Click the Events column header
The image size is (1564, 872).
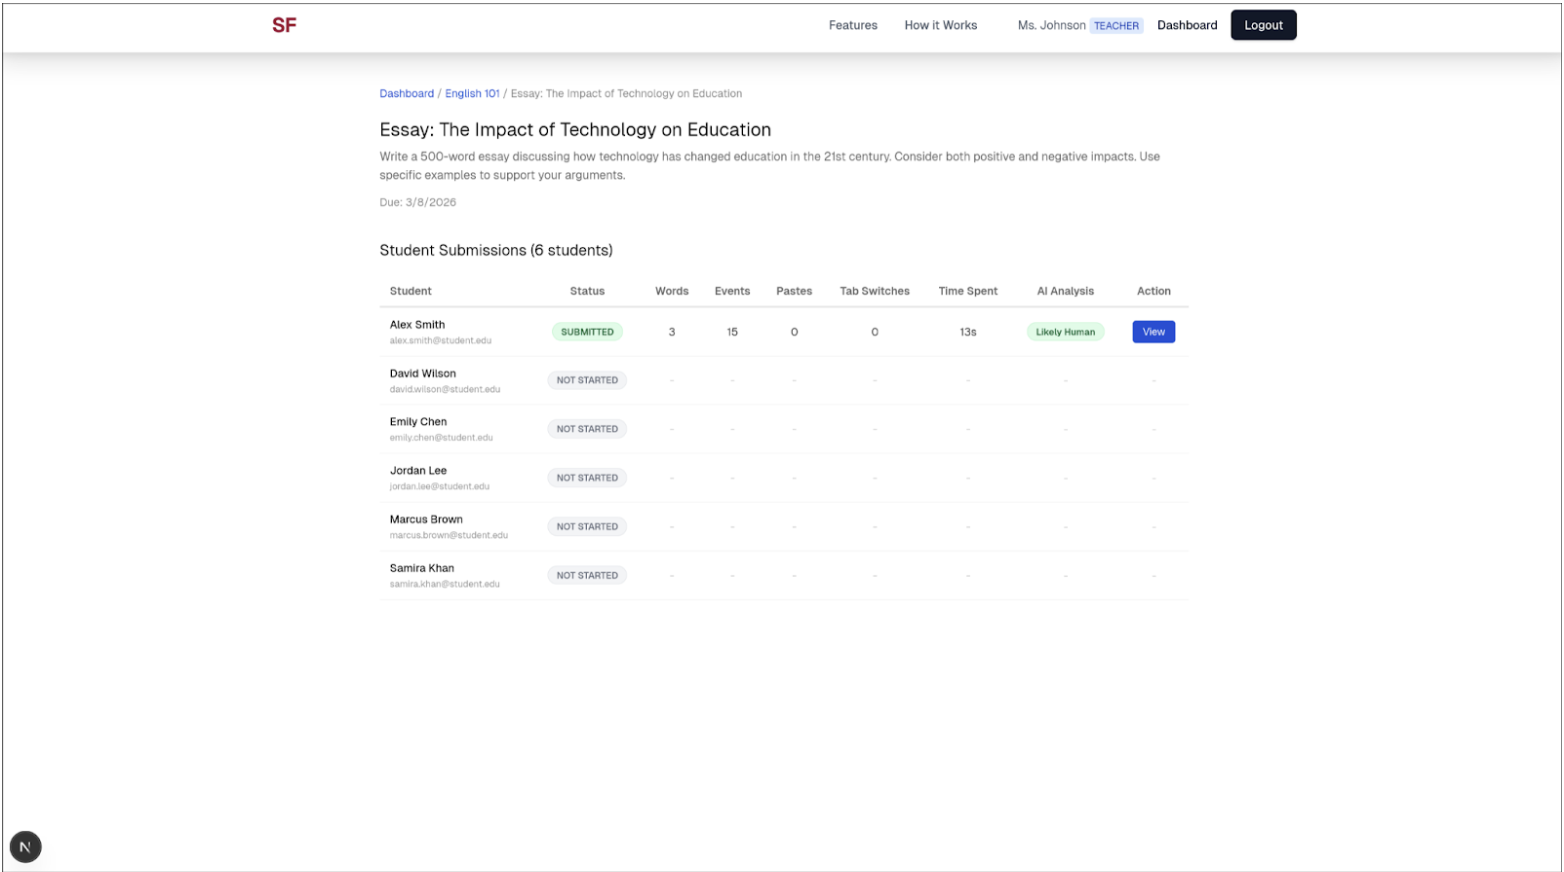[x=732, y=291]
